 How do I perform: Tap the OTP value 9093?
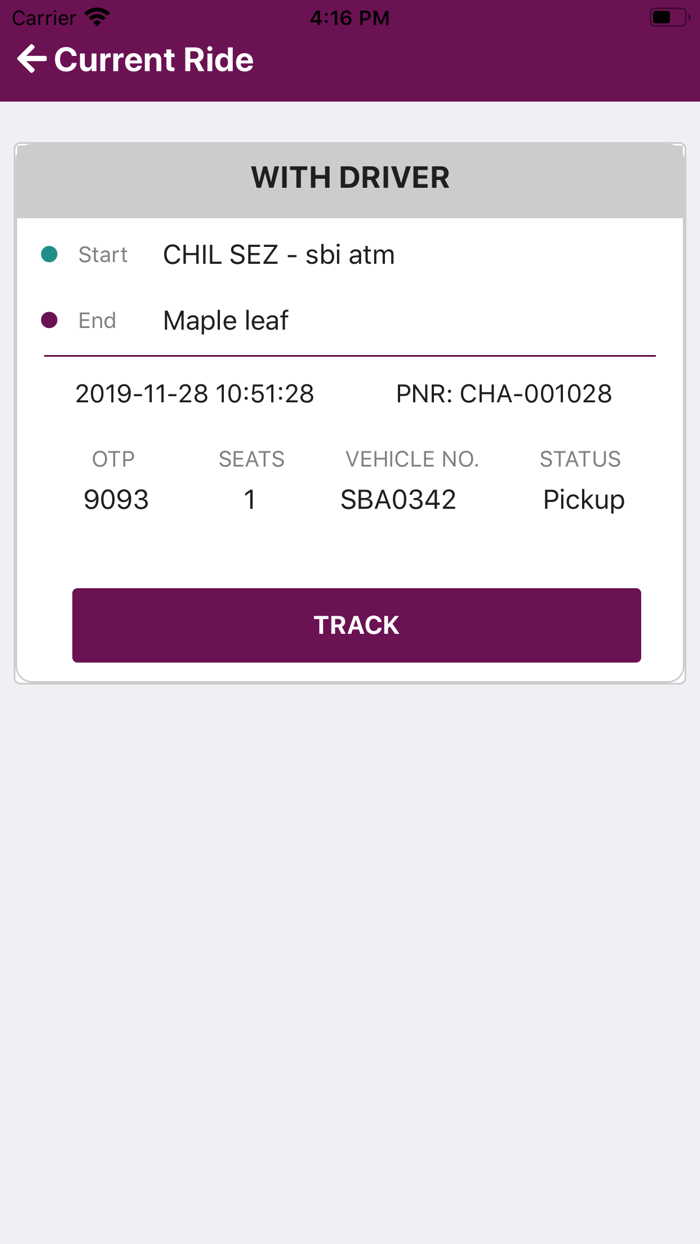(115, 499)
